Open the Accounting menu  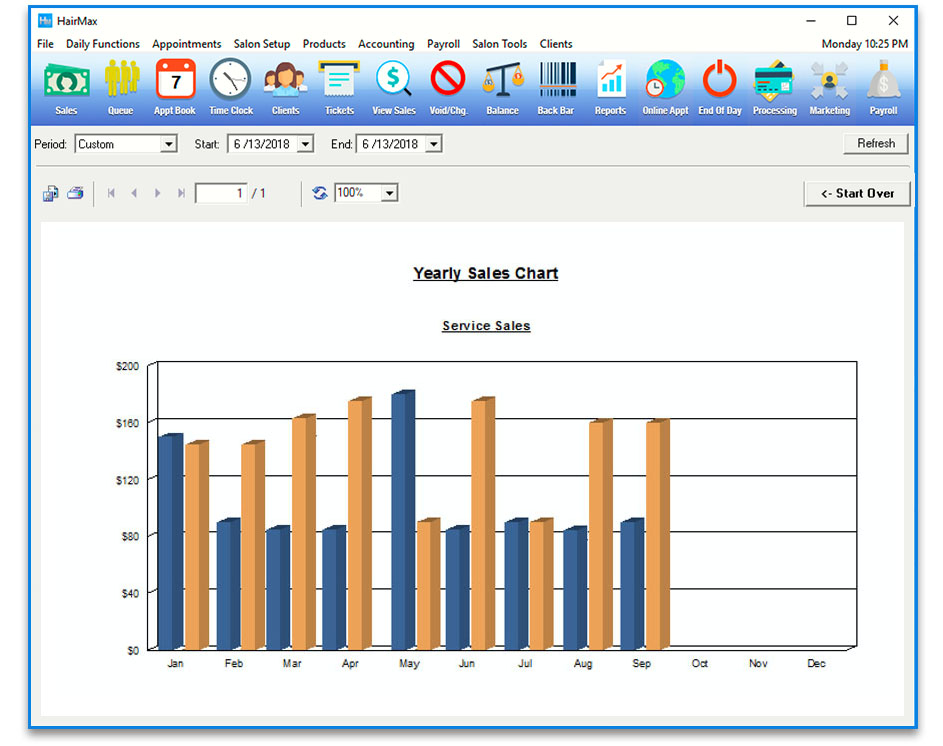[386, 44]
